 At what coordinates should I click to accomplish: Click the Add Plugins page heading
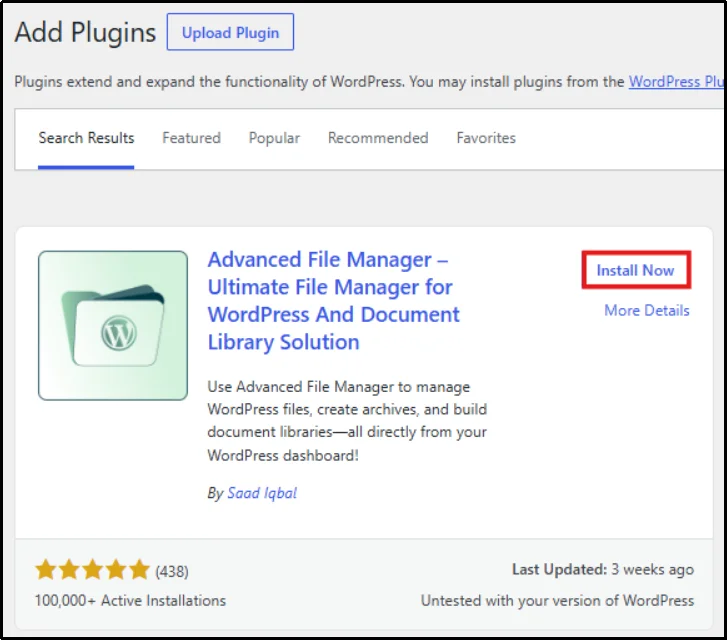pyautogui.click(x=85, y=32)
